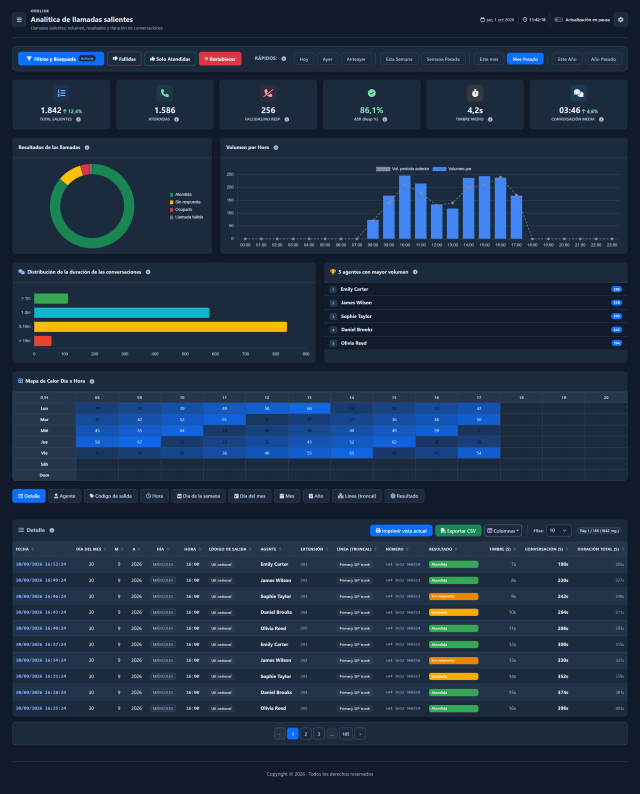
Task: Select the Anteayer quick range
Action: coord(356,59)
